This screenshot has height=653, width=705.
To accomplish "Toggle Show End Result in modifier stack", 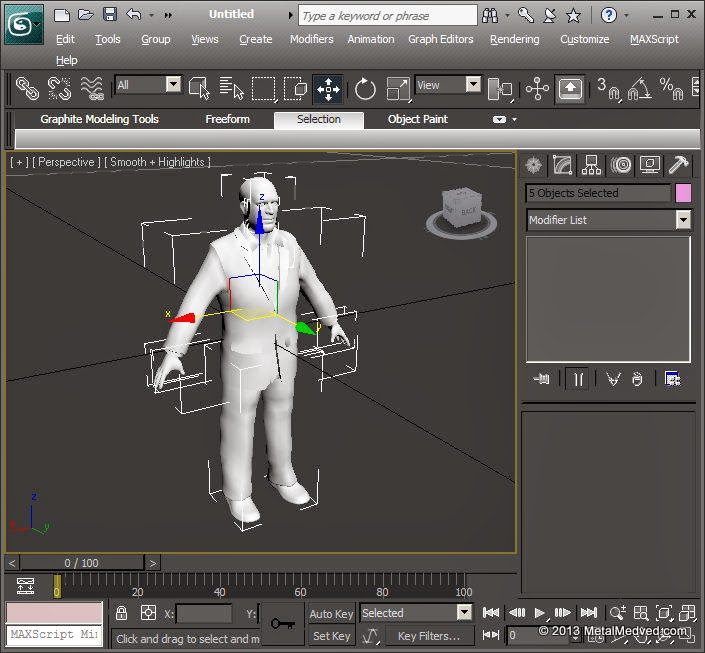I will point(578,378).
